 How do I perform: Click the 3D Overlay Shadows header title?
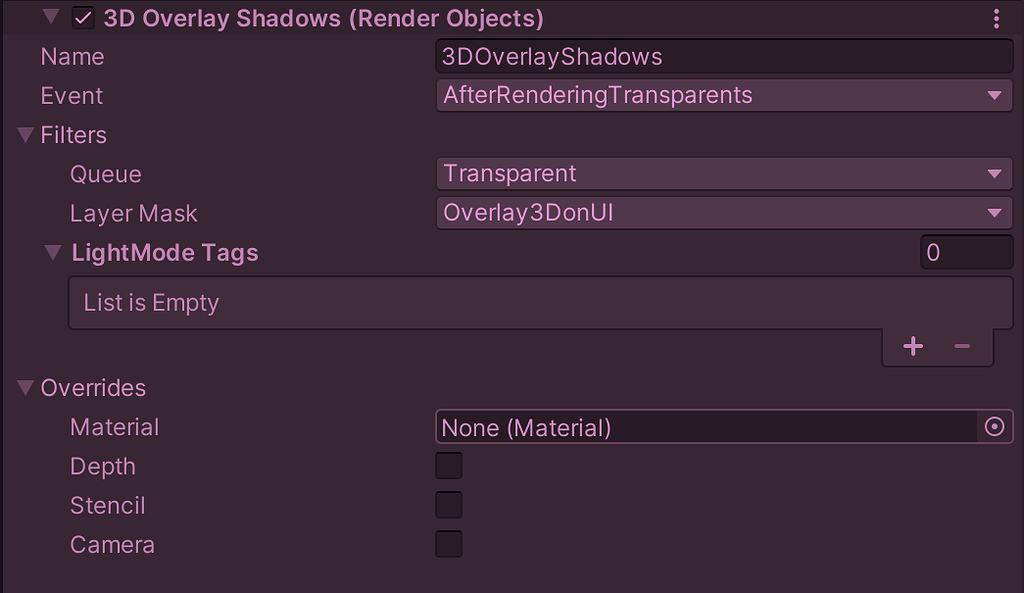(323, 19)
